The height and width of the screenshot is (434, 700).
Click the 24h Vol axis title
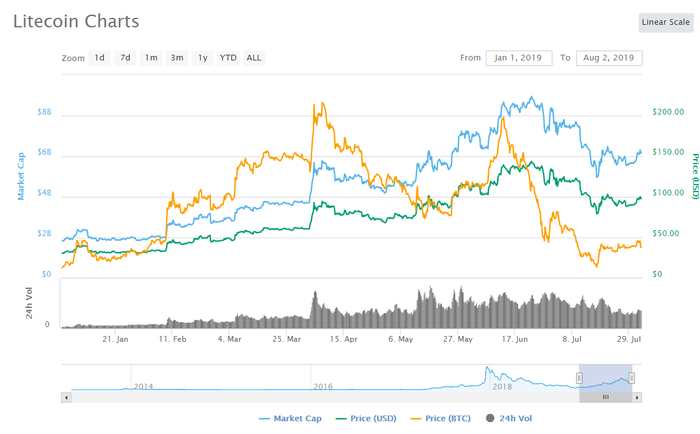29,303
